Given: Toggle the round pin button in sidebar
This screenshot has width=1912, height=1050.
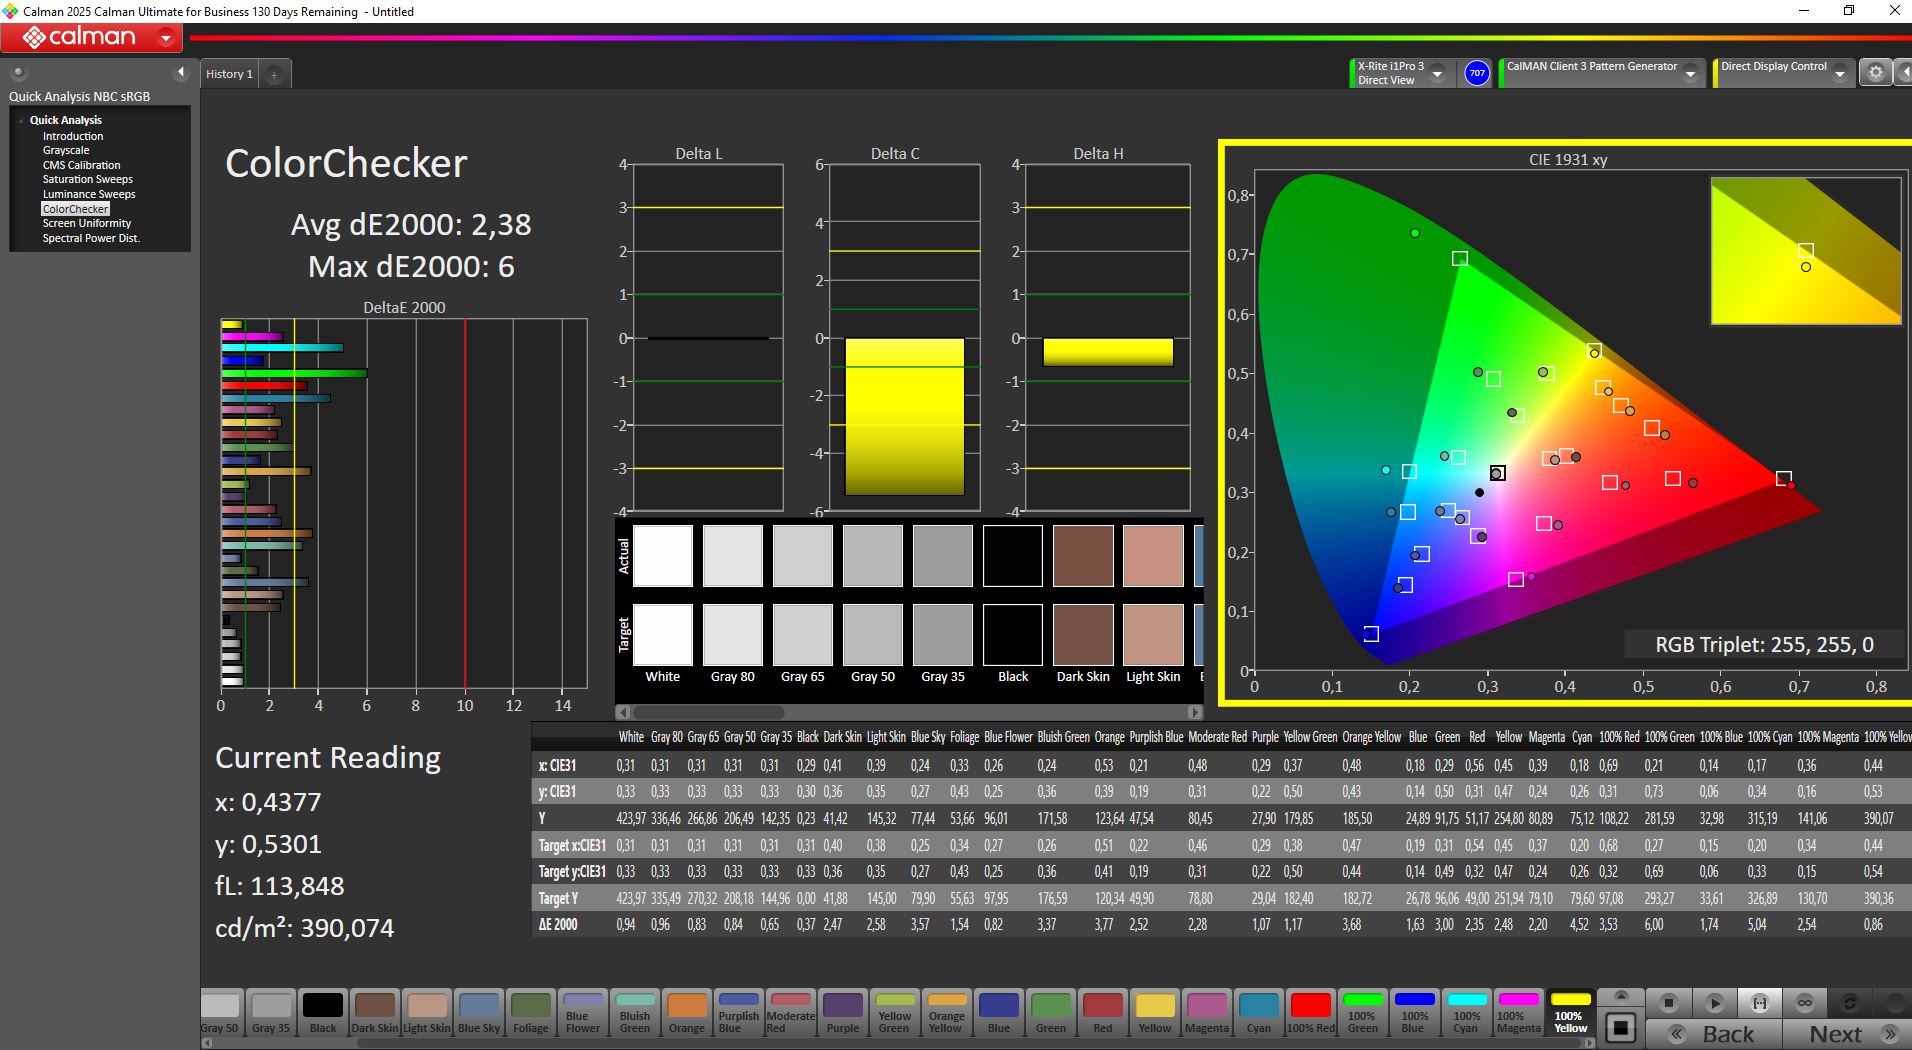Looking at the screenshot, I should point(18,73).
